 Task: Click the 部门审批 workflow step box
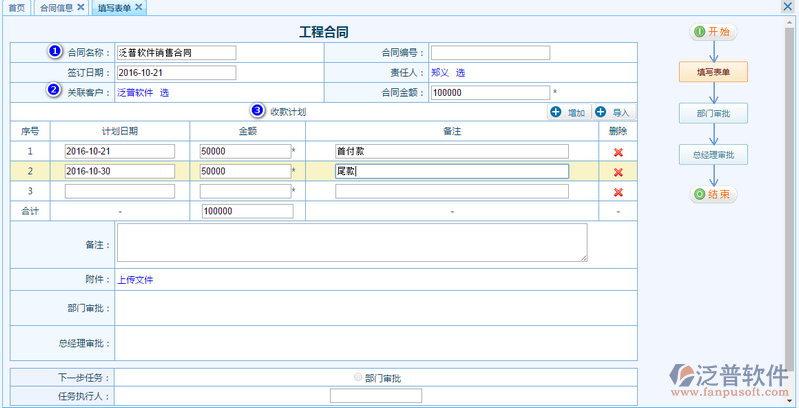click(x=713, y=114)
